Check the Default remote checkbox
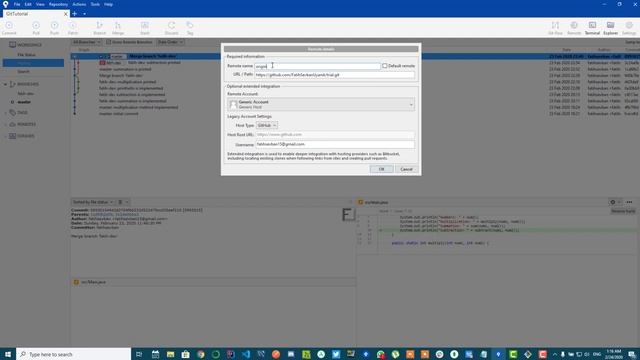The height and width of the screenshot is (360, 640). pos(384,66)
